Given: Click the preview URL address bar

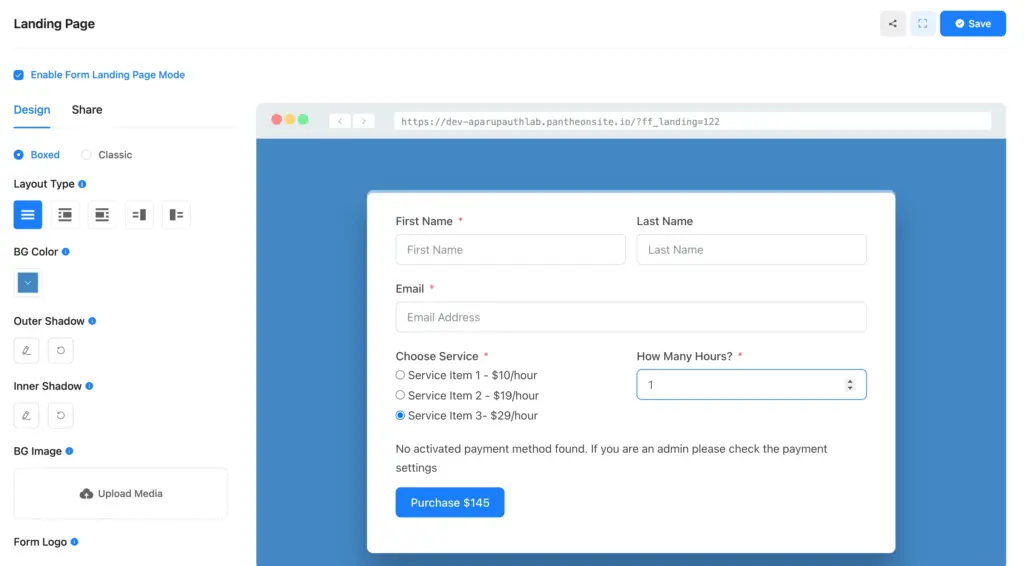Looking at the screenshot, I should pyautogui.click(x=692, y=121).
